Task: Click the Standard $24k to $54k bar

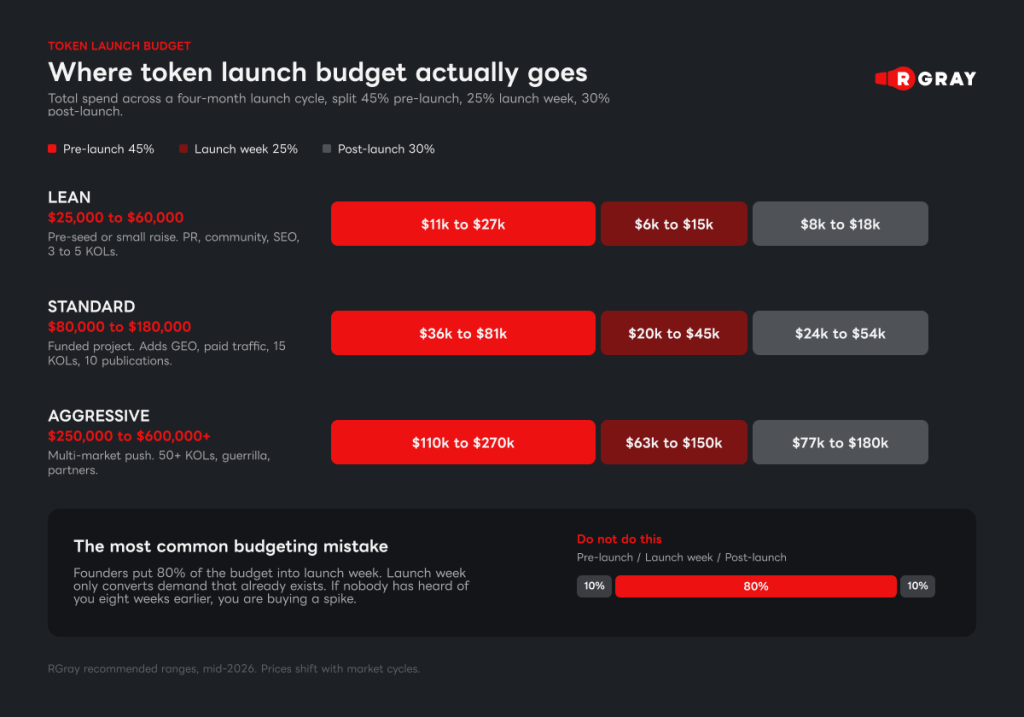Action: tap(840, 333)
